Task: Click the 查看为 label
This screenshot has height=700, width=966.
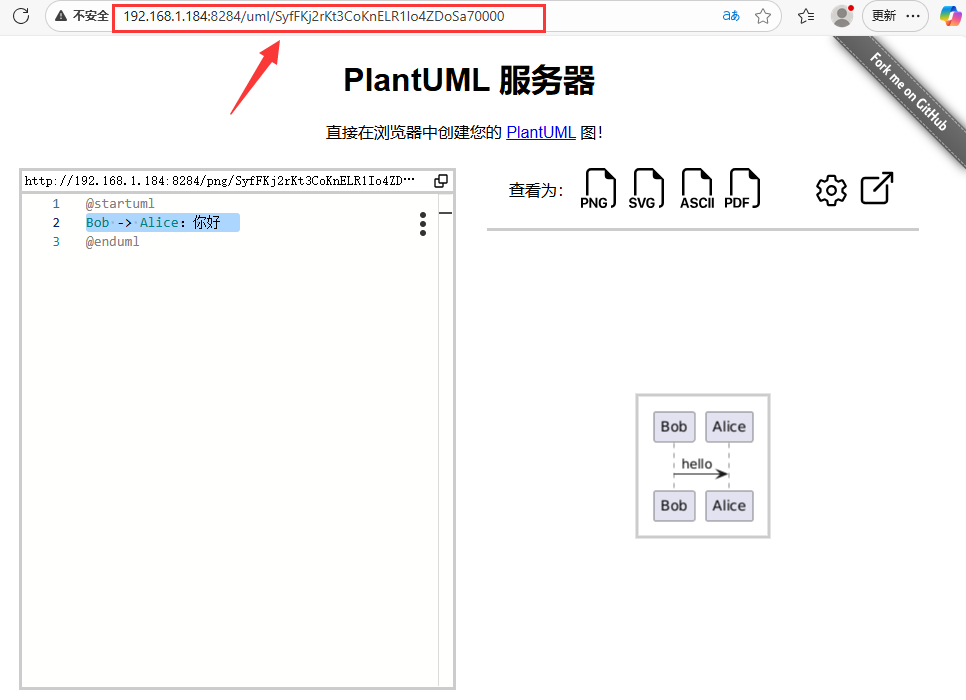Action: coord(535,190)
